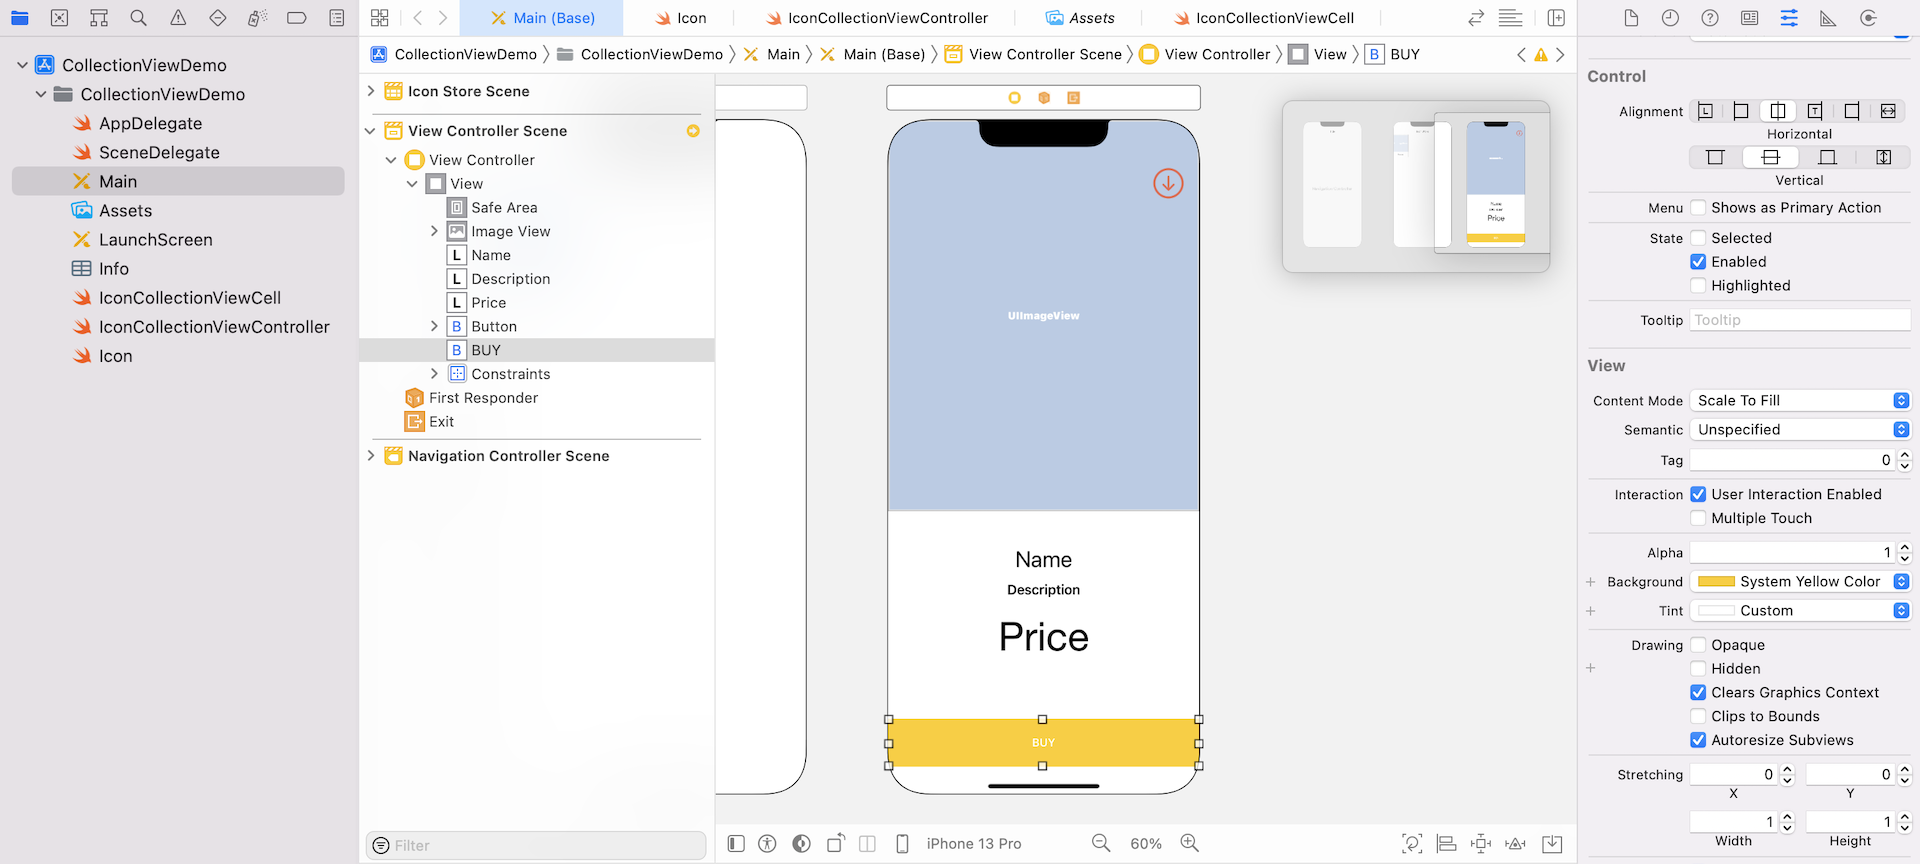The image size is (1920, 864).
Task: Open the Content Mode dropdown
Action: click(1799, 400)
